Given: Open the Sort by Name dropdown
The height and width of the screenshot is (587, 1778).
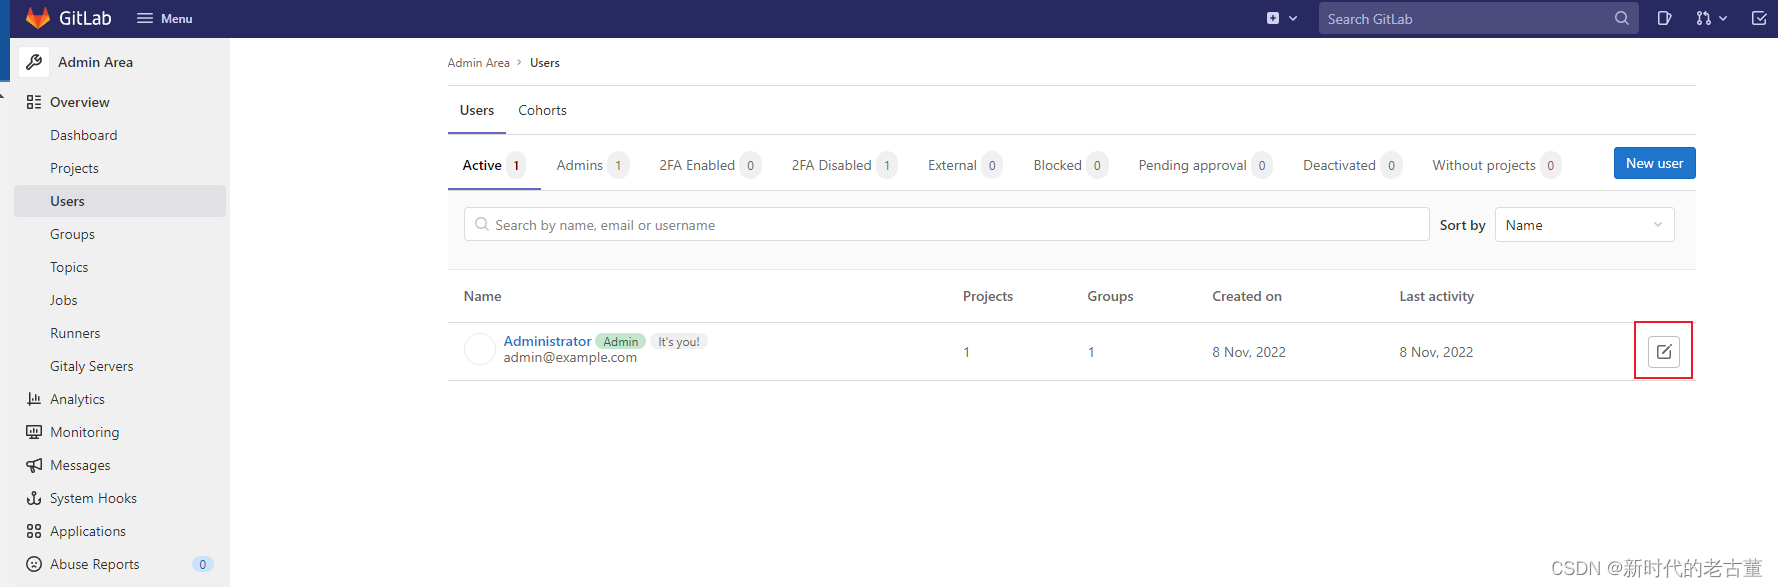Looking at the screenshot, I should [x=1583, y=225].
